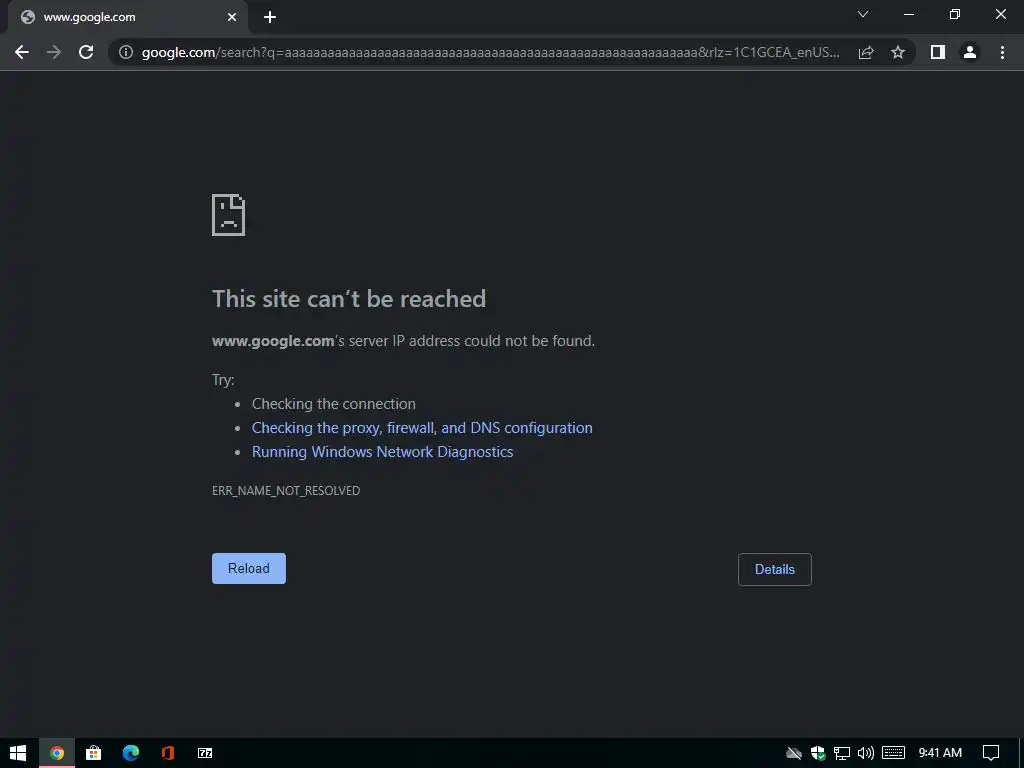Open the side panel icon
The image size is (1024, 768).
pyautogui.click(x=938, y=52)
